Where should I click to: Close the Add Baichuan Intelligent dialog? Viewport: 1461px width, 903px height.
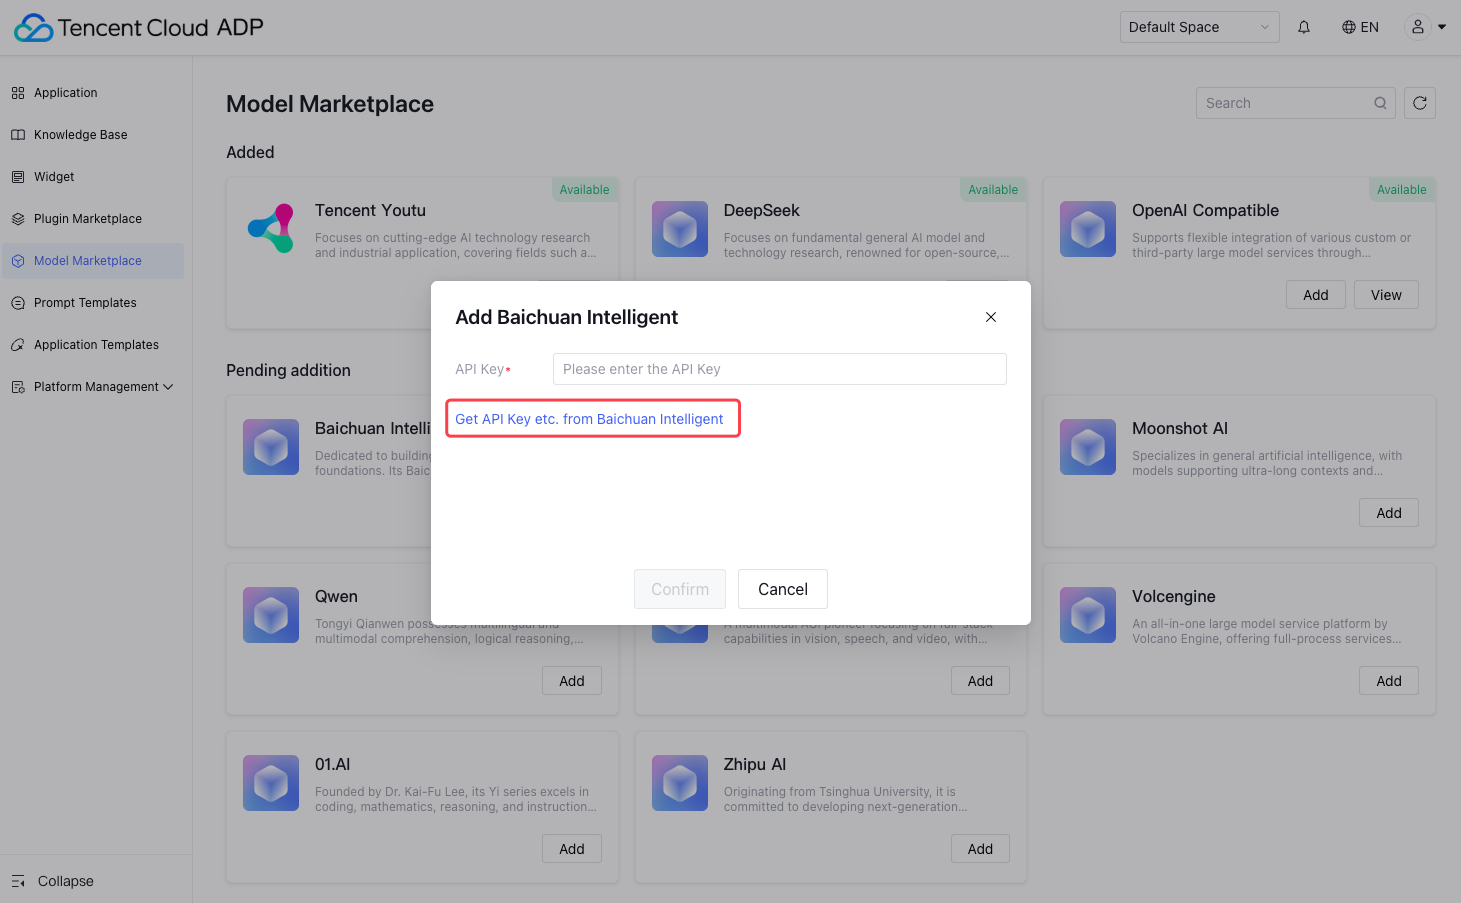991,317
